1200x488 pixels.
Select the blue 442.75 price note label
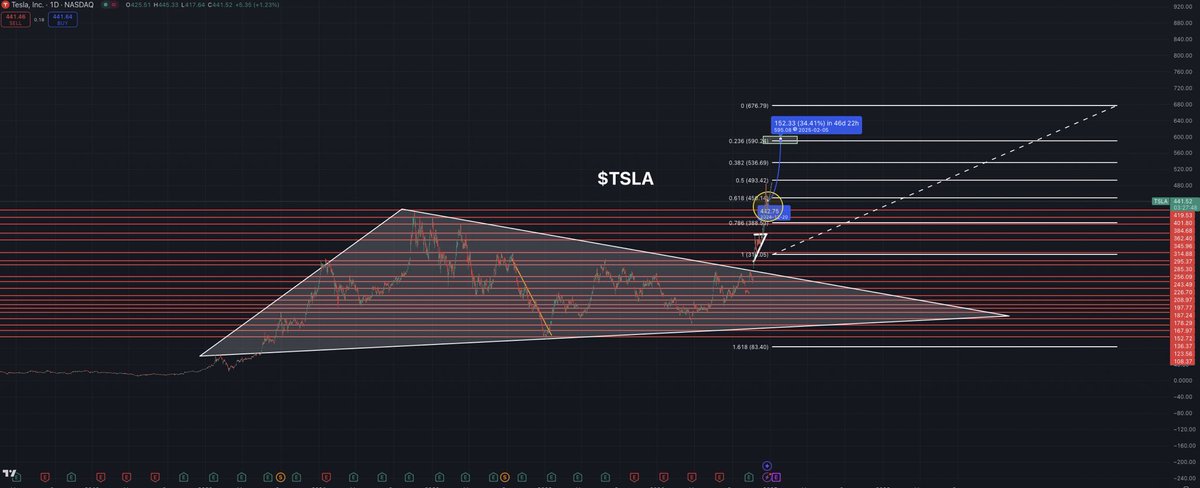776,212
